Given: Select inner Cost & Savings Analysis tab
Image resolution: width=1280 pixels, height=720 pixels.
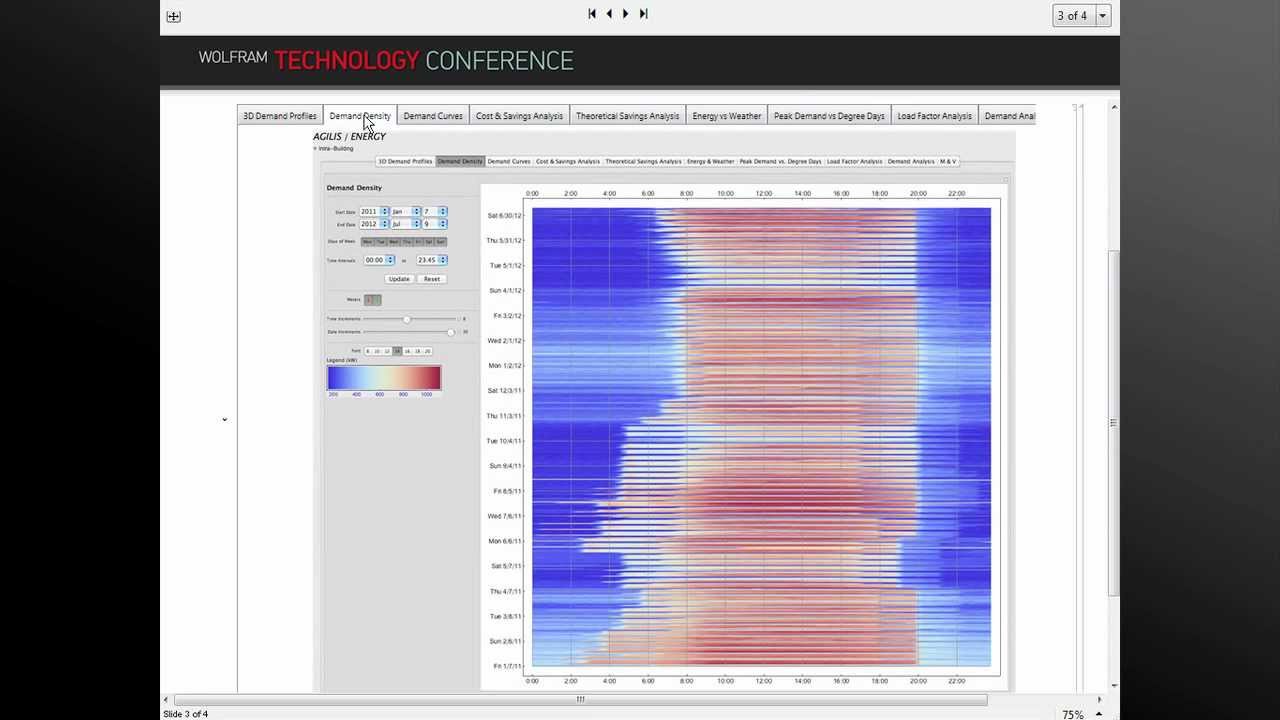Looking at the screenshot, I should (x=568, y=161).
